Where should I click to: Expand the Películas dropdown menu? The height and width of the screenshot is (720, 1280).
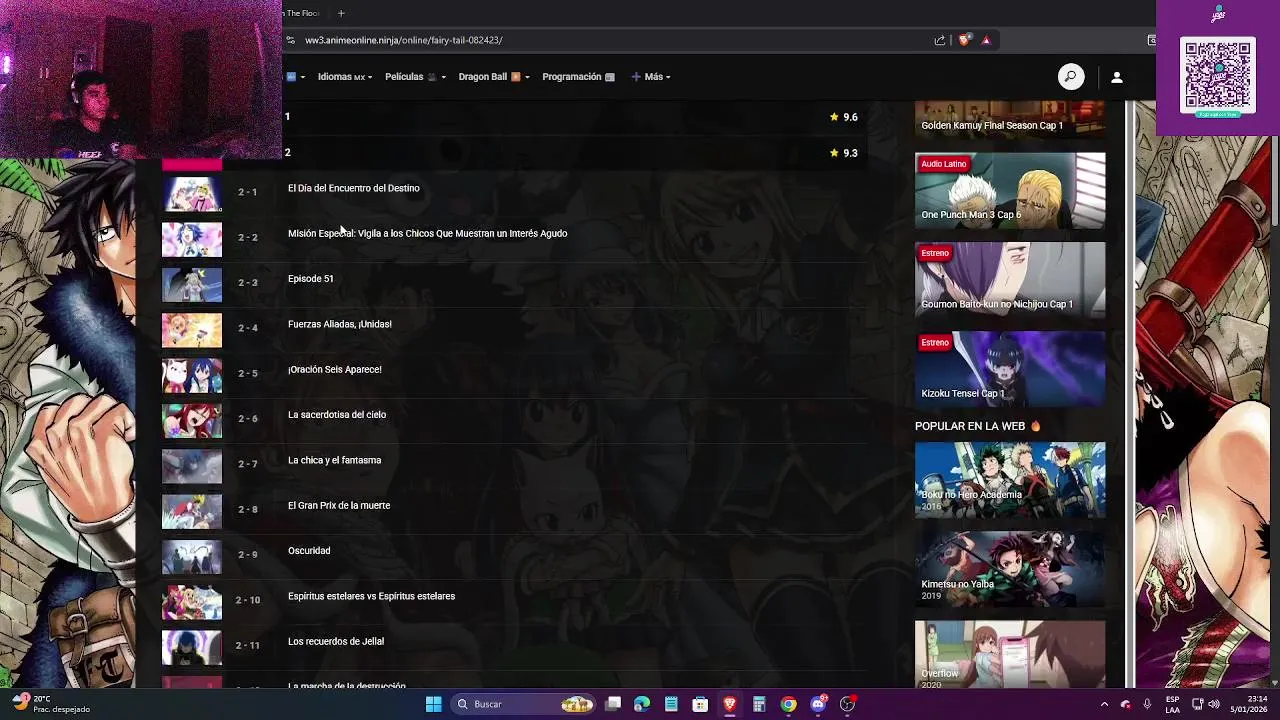tap(415, 77)
